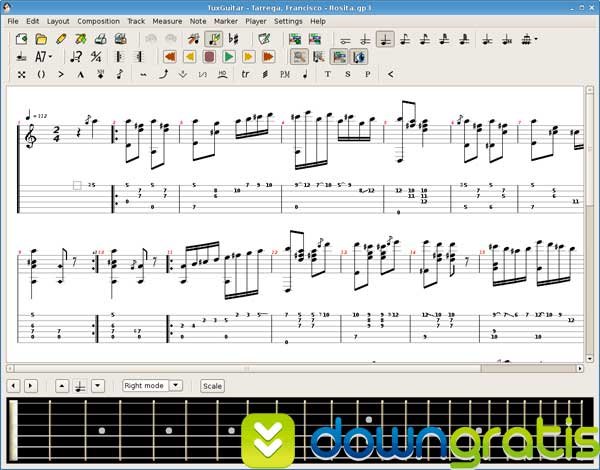600x470 pixels.
Task: Open the chord A7 dropdown
Action: tap(44, 57)
